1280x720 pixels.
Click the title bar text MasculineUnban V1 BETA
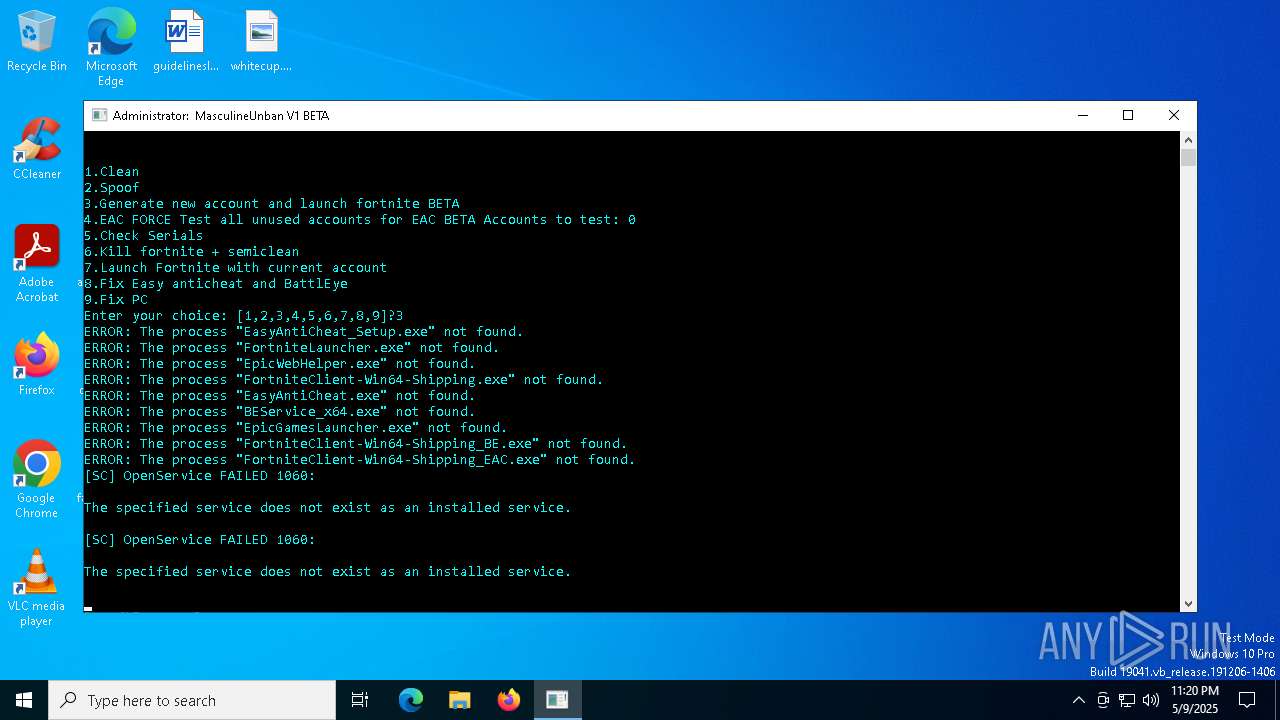point(262,116)
